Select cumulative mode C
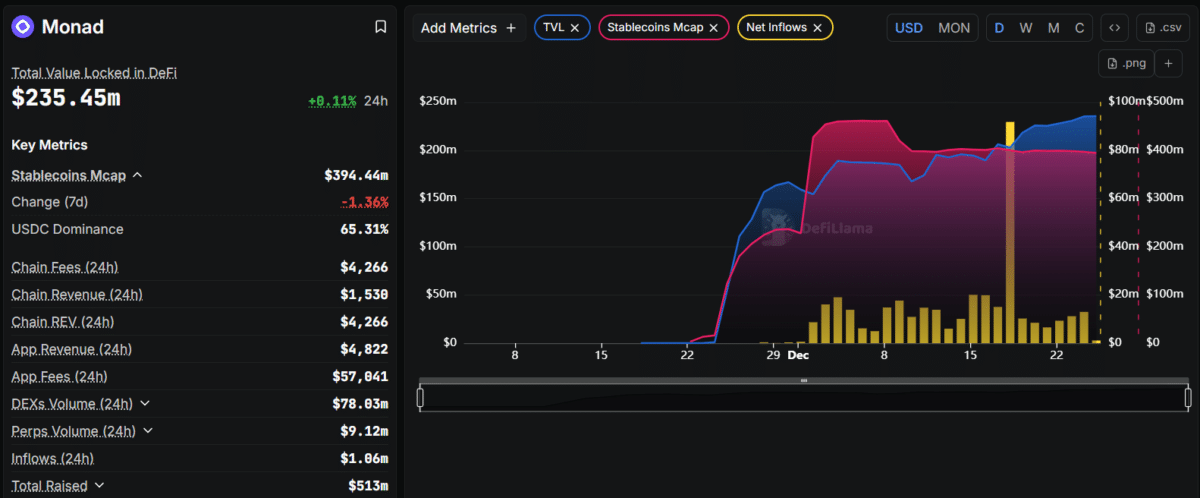 tap(1079, 28)
